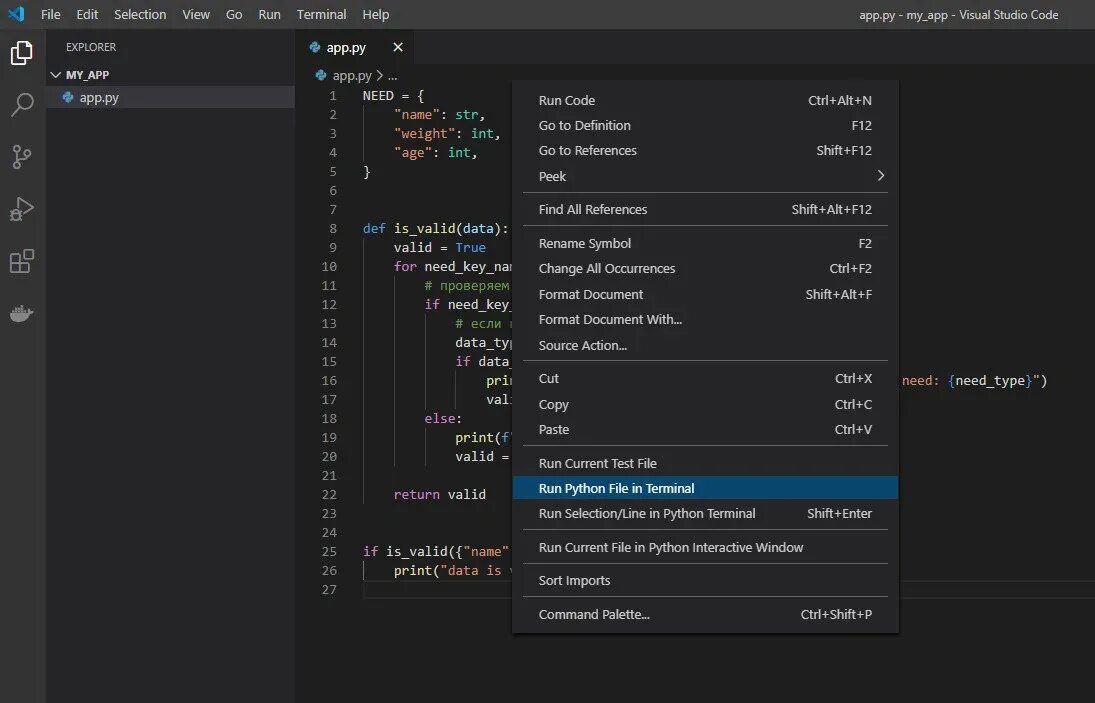Open Source Action... entry
The height and width of the screenshot is (703, 1095).
(705, 346)
